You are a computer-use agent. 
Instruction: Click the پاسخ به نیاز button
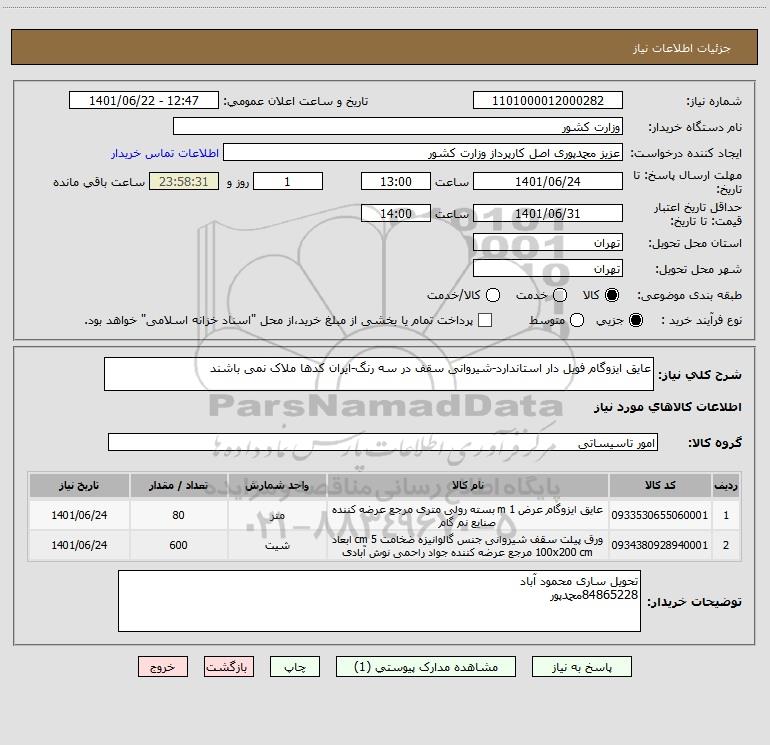point(581,667)
